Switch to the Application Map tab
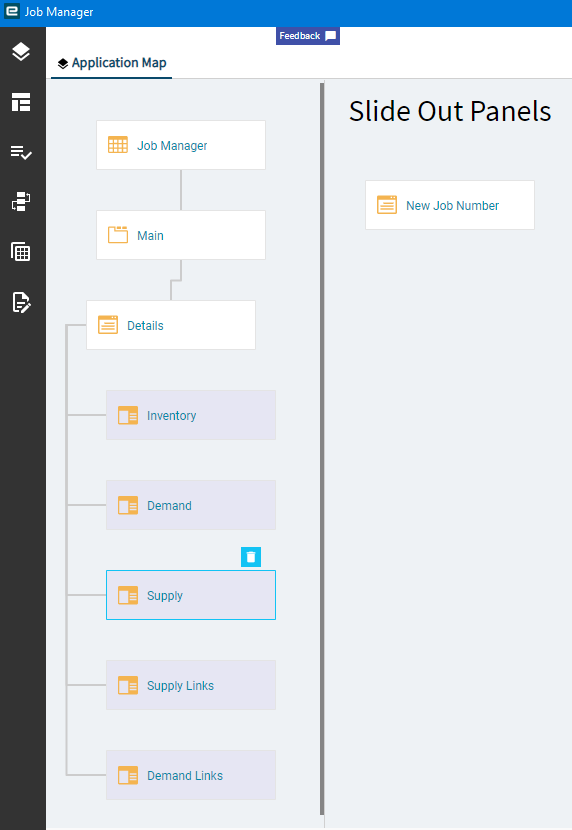 (x=112, y=63)
